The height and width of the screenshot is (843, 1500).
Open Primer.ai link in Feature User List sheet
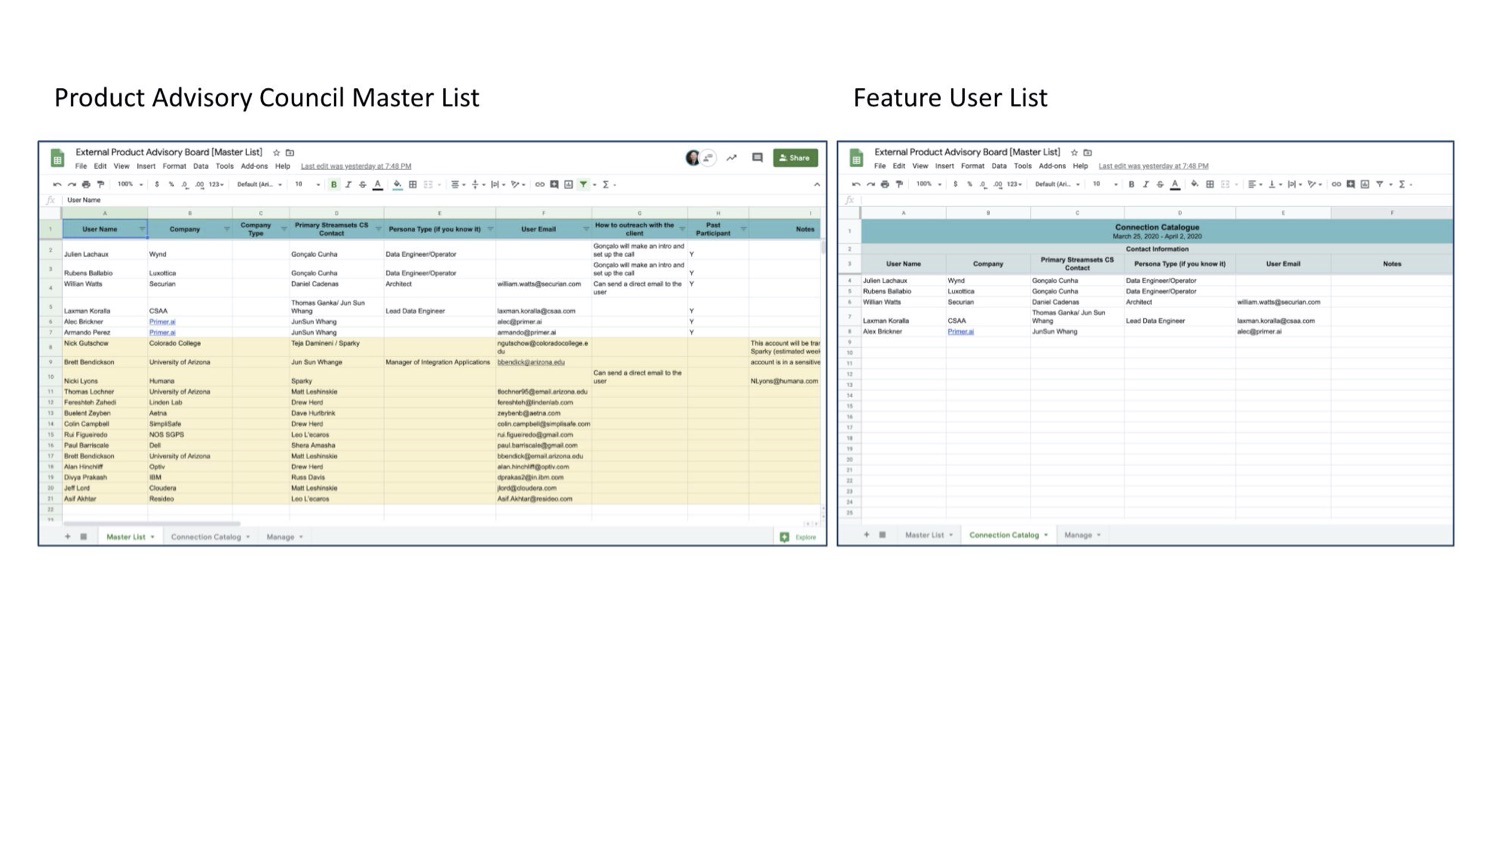pyautogui.click(x=960, y=331)
